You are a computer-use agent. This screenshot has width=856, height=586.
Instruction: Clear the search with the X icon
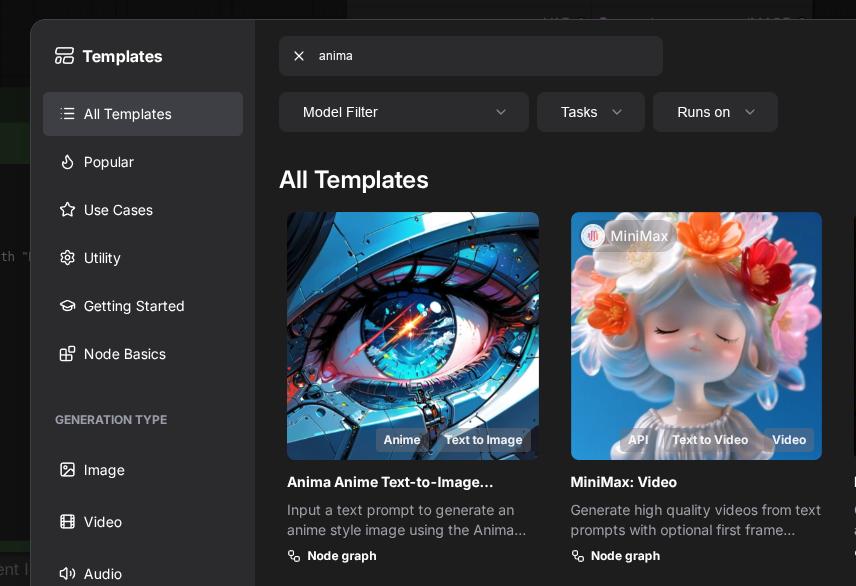coord(299,56)
